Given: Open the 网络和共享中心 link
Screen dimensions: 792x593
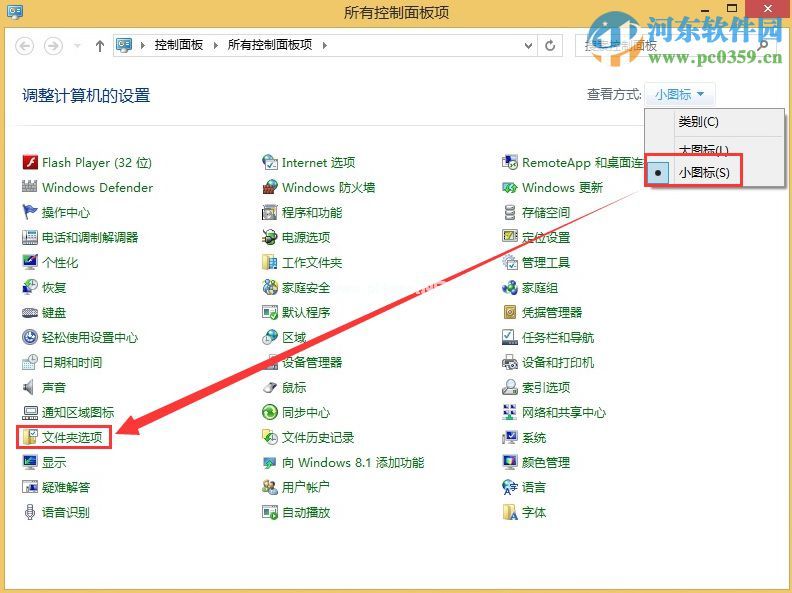Looking at the screenshot, I should click(x=564, y=413).
